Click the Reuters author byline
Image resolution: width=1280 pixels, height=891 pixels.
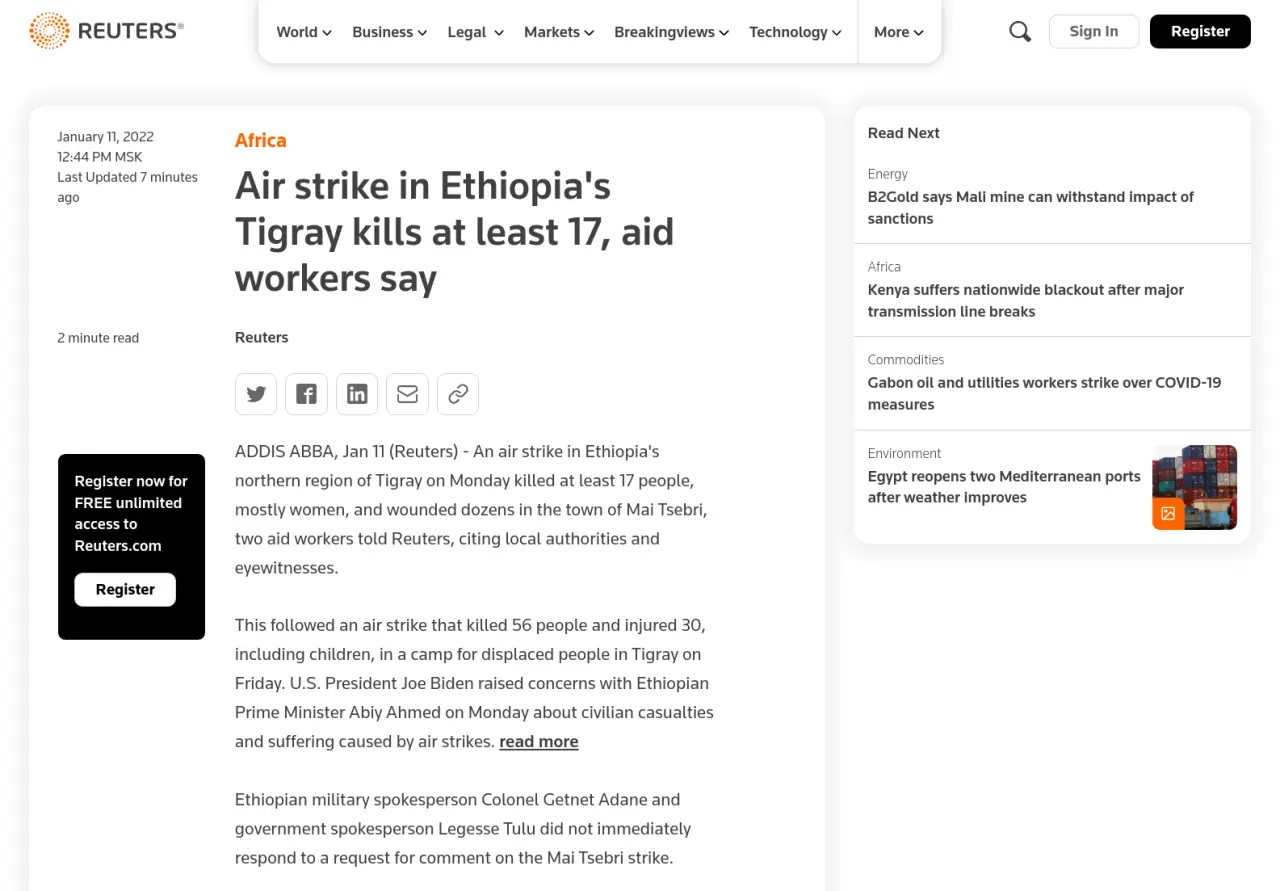click(262, 337)
